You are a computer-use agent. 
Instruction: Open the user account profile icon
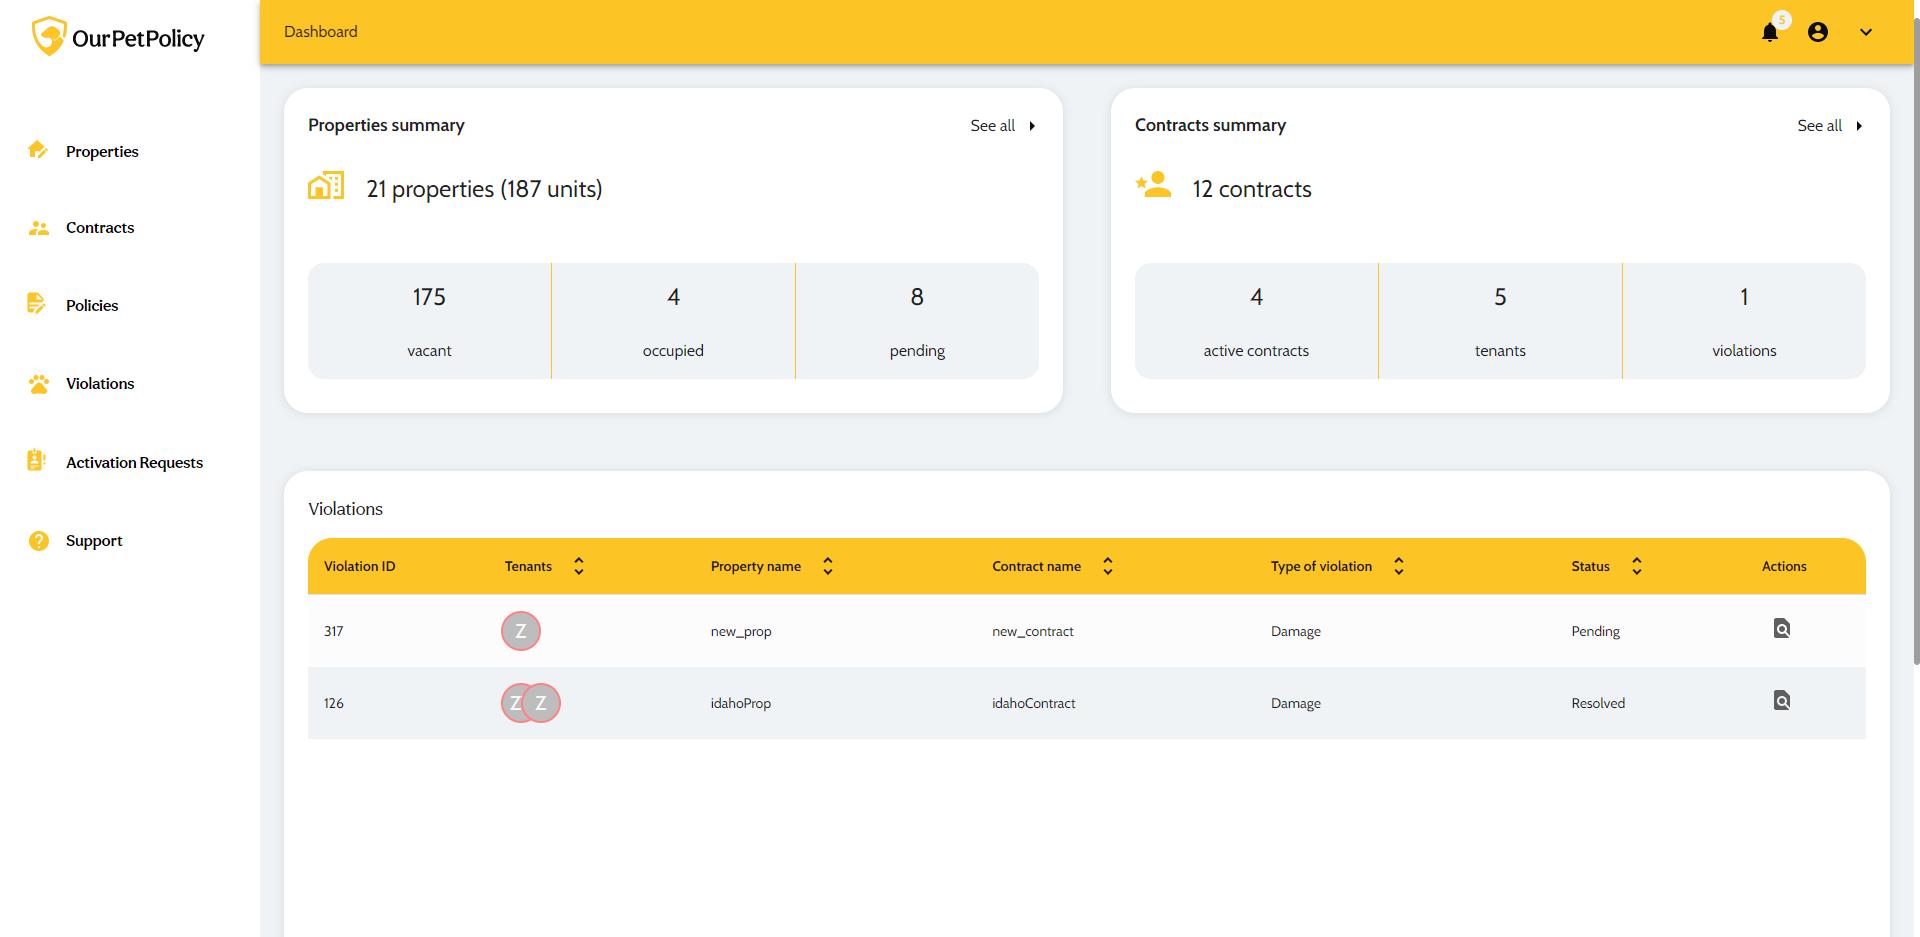pyautogui.click(x=1817, y=32)
